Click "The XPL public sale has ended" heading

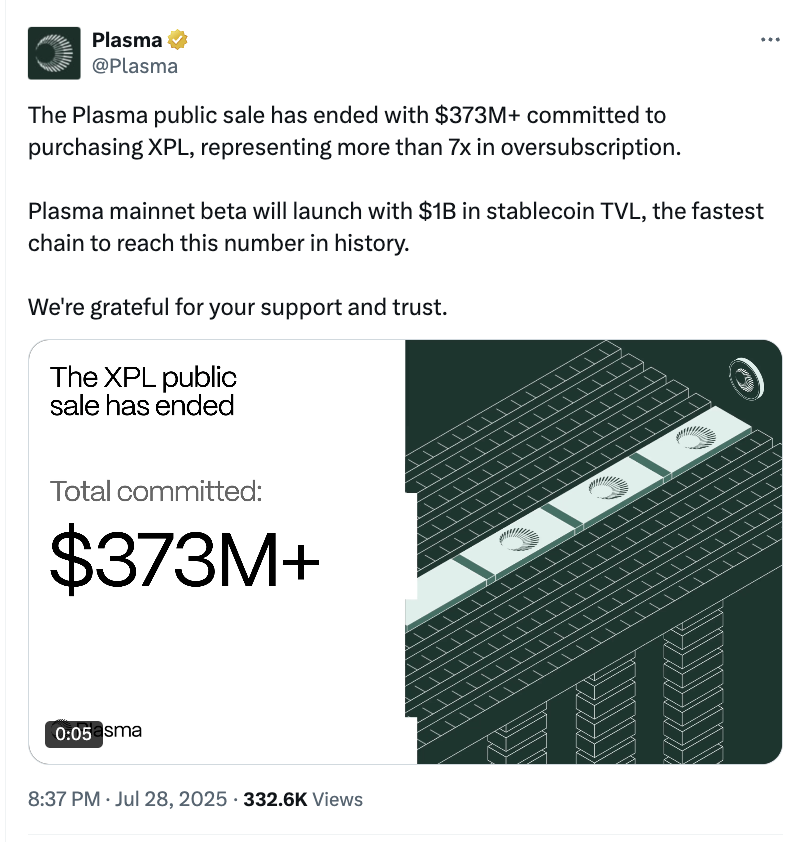[143, 391]
